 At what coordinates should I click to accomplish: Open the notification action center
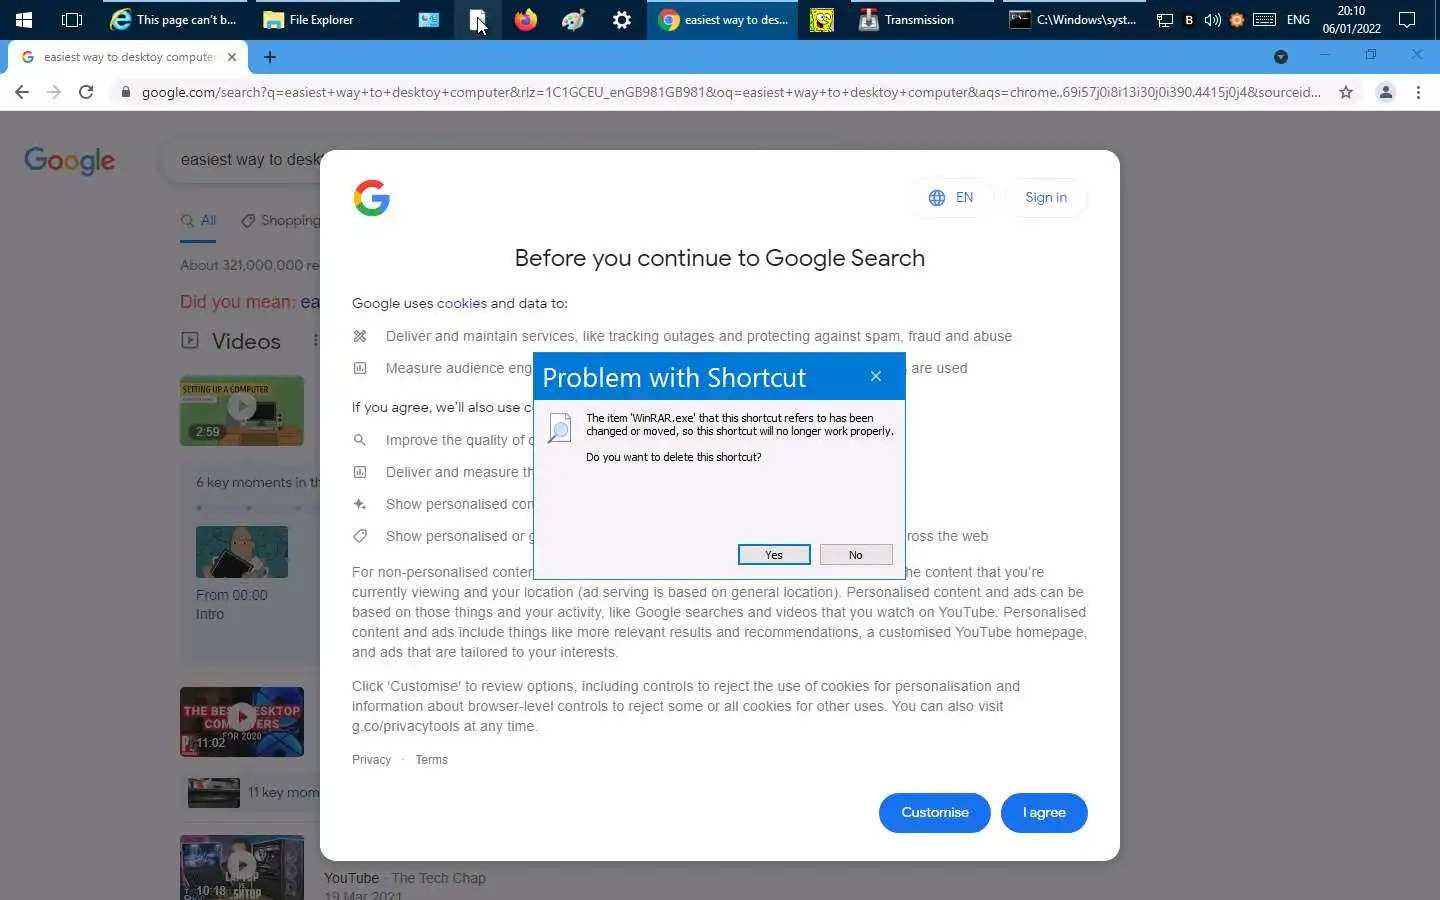[1407, 19]
